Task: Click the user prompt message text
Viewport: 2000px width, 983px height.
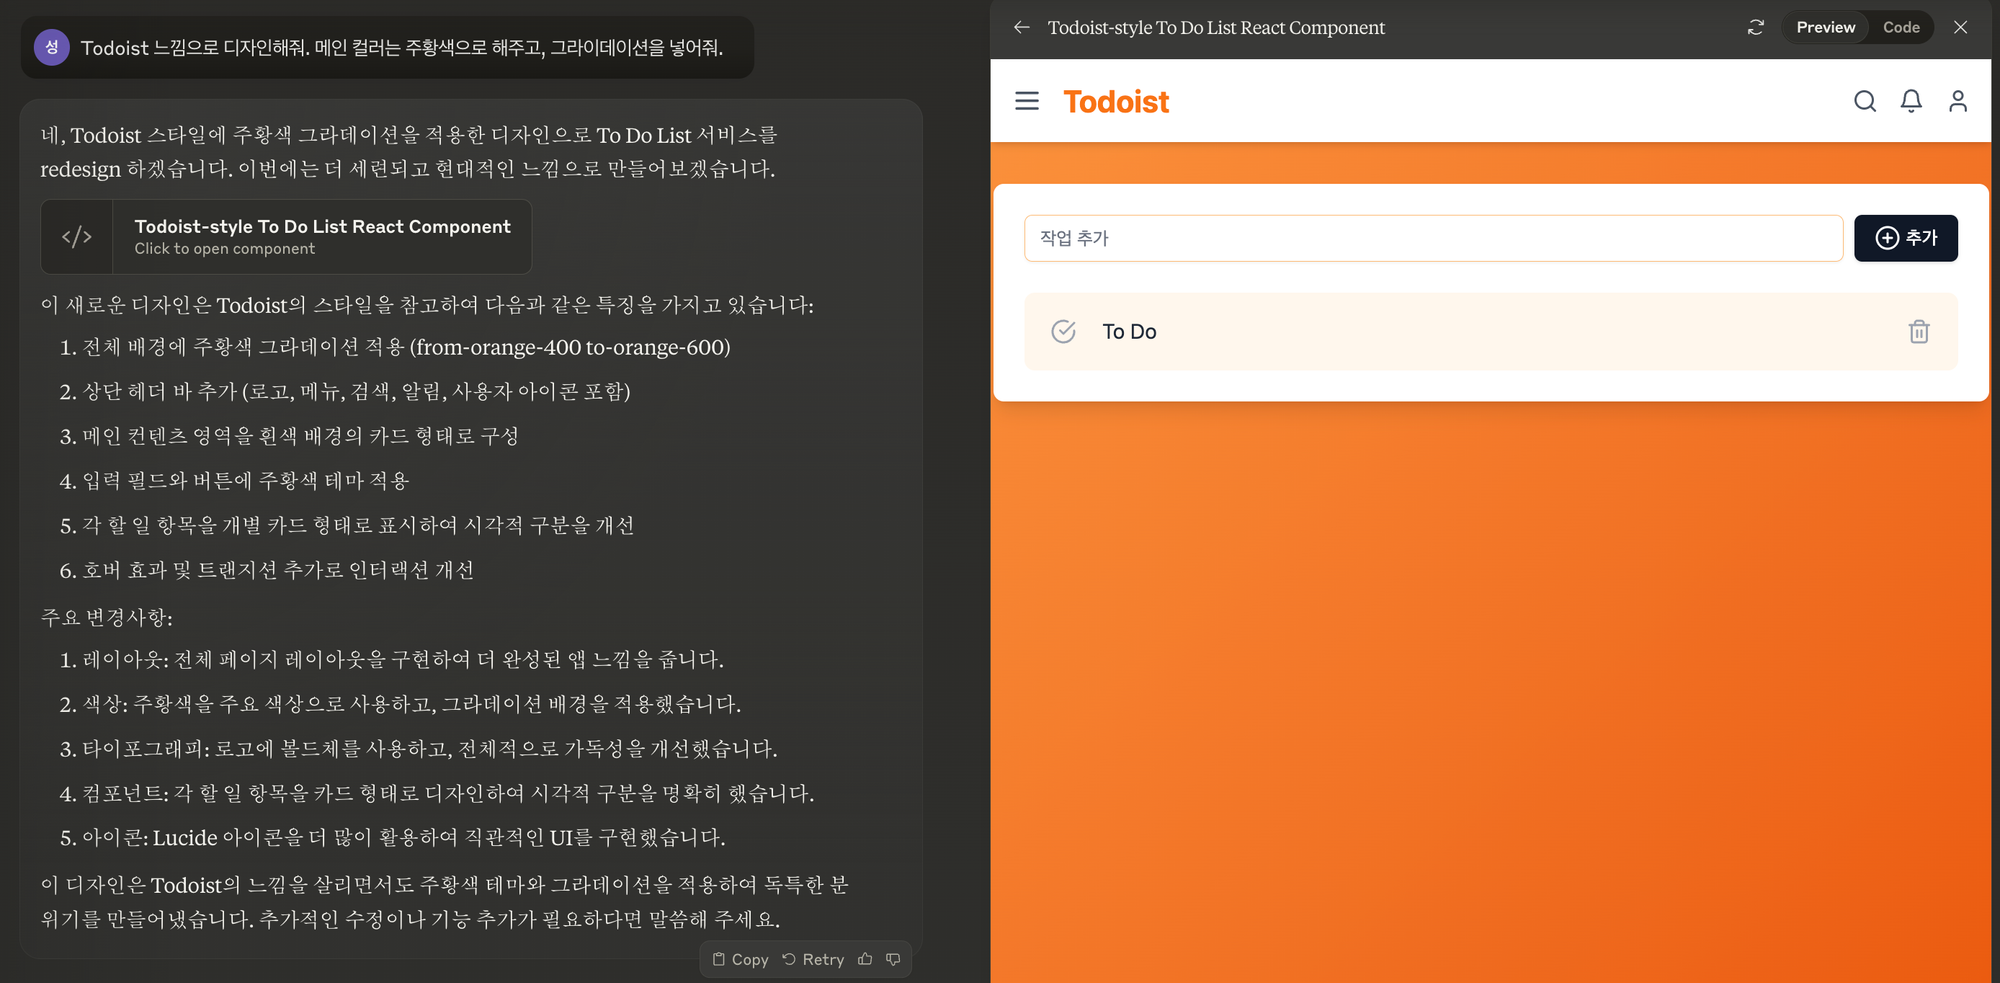Action: click(402, 48)
